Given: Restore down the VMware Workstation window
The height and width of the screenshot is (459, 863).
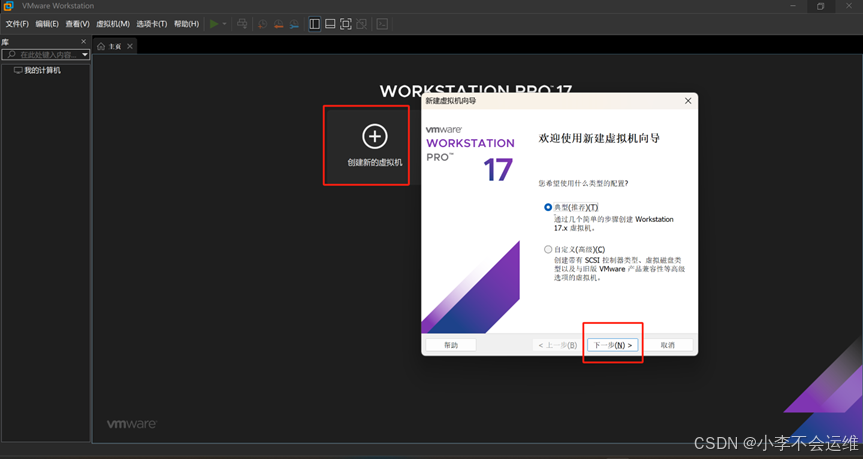Looking at the screenshot, I should [820, 6].
